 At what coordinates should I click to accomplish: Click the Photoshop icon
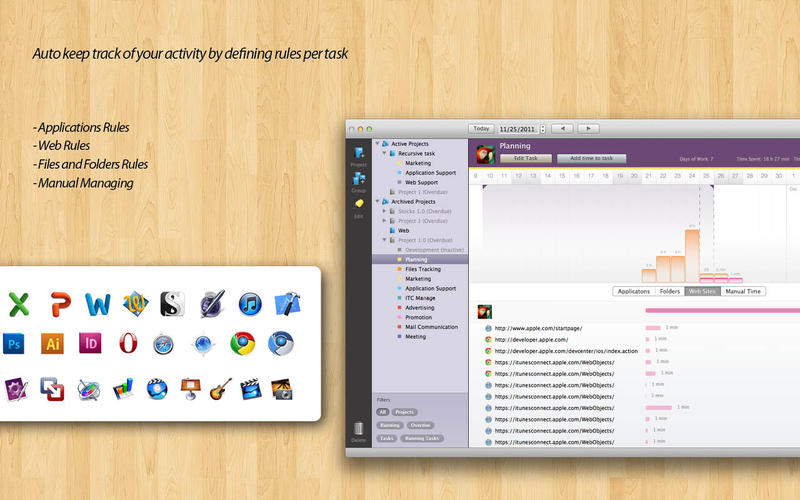(x=13, y=343)
